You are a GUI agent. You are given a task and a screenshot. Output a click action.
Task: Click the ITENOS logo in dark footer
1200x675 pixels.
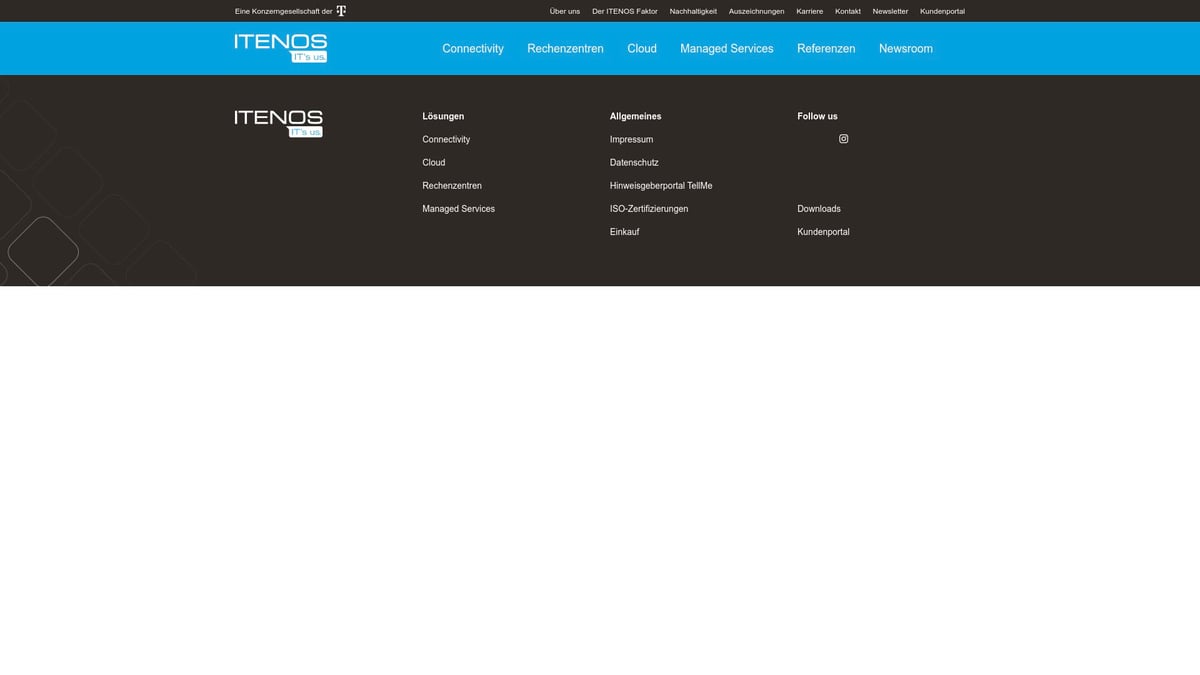[x=278, y=123]
